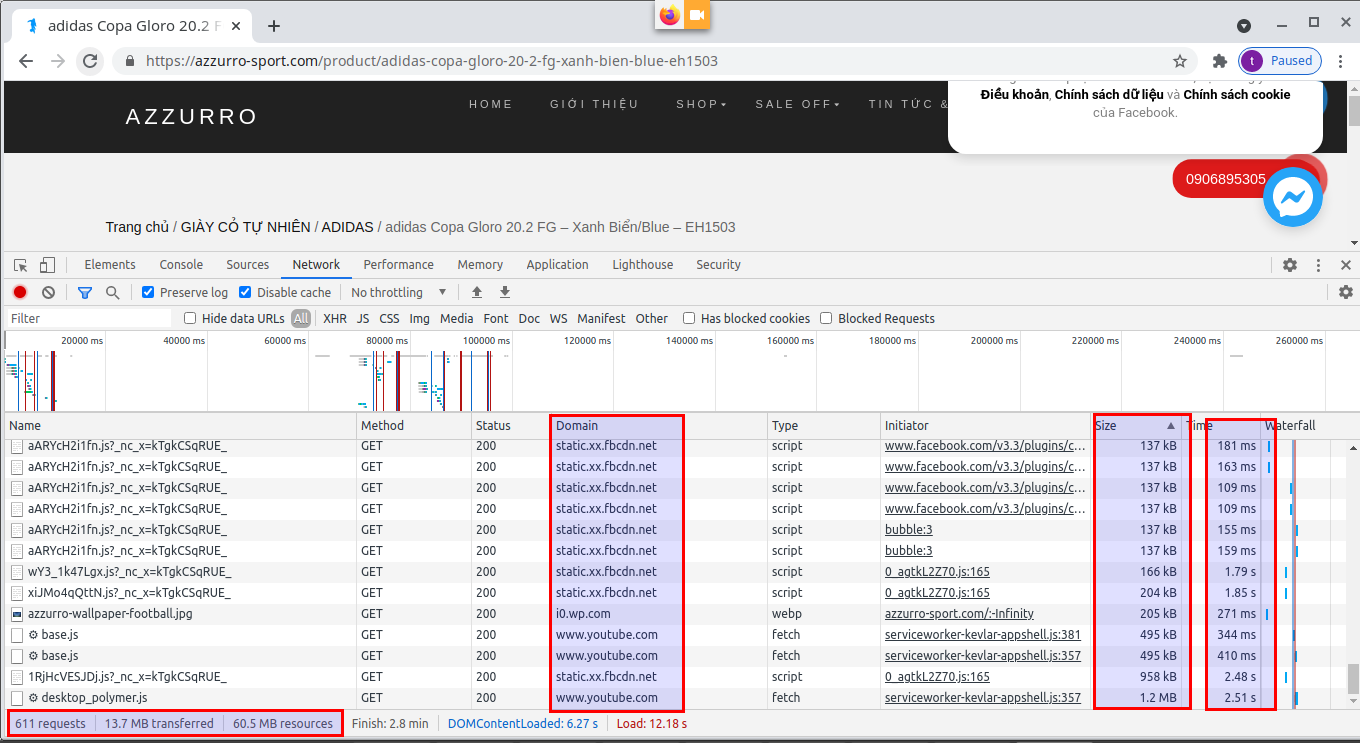Filter requests by Img type
The height and width of the screenshot is (743, 1360).
tap(419, 318)
